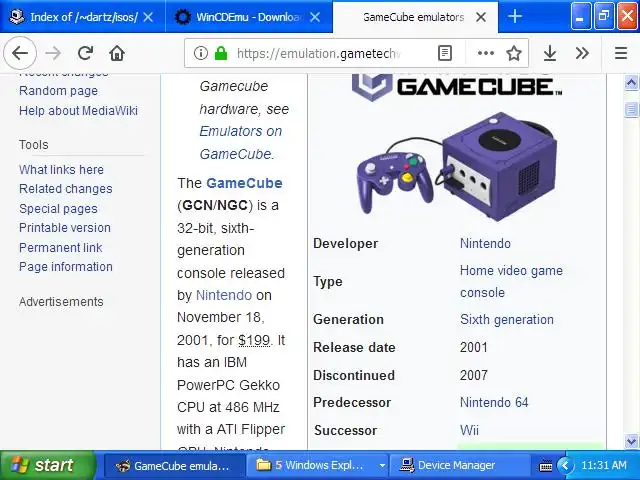Expand hidden system tray icons
This screenshot has width=640, height=480.
565,465
